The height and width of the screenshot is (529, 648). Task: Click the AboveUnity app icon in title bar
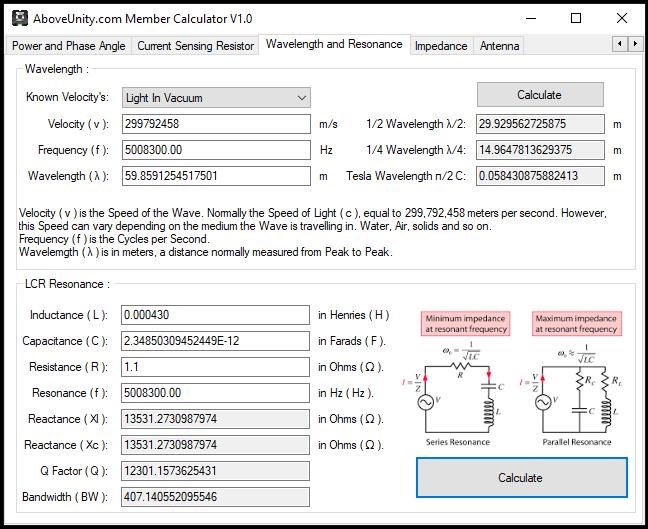tap(20, 18)
